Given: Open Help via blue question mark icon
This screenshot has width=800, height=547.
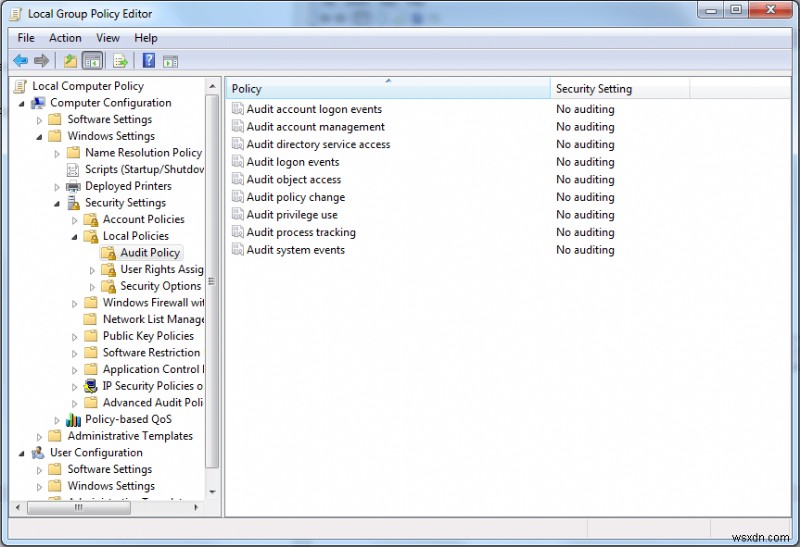Looking at the screenshot, I should pyautogui.click(x=148, y=61).
